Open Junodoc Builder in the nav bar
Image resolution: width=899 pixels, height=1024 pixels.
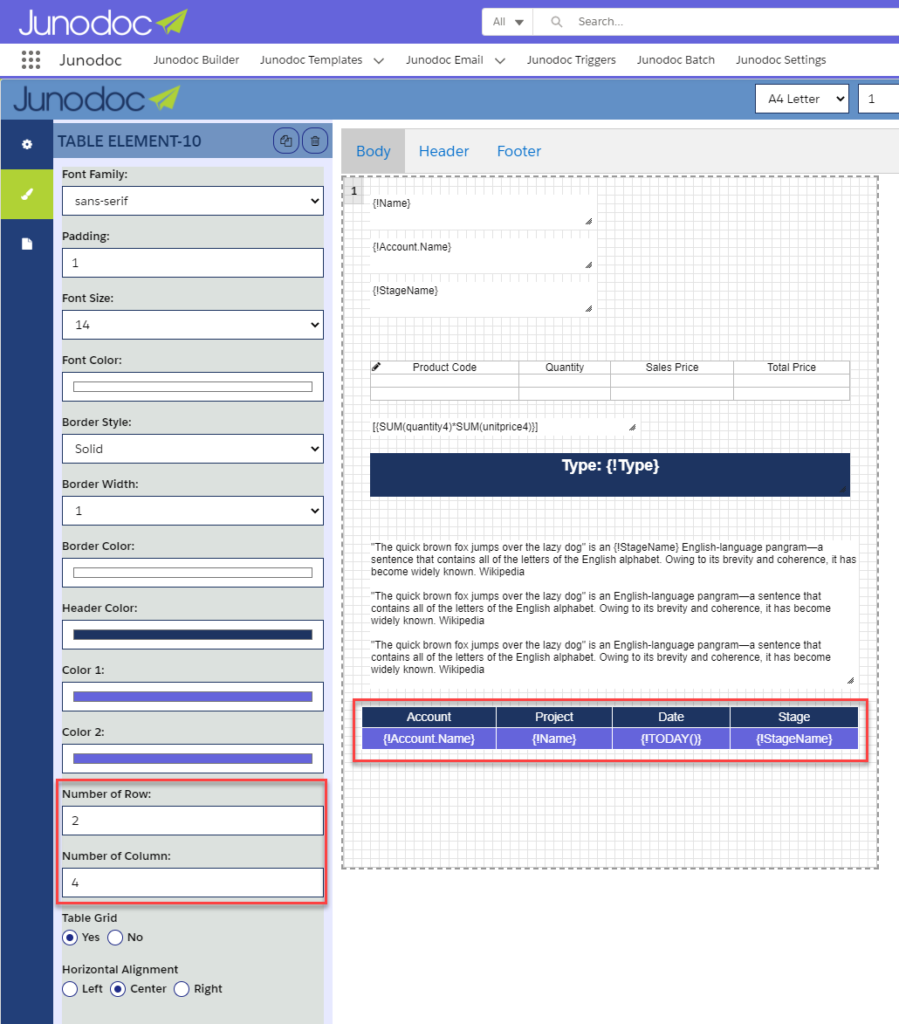(196, 60)
